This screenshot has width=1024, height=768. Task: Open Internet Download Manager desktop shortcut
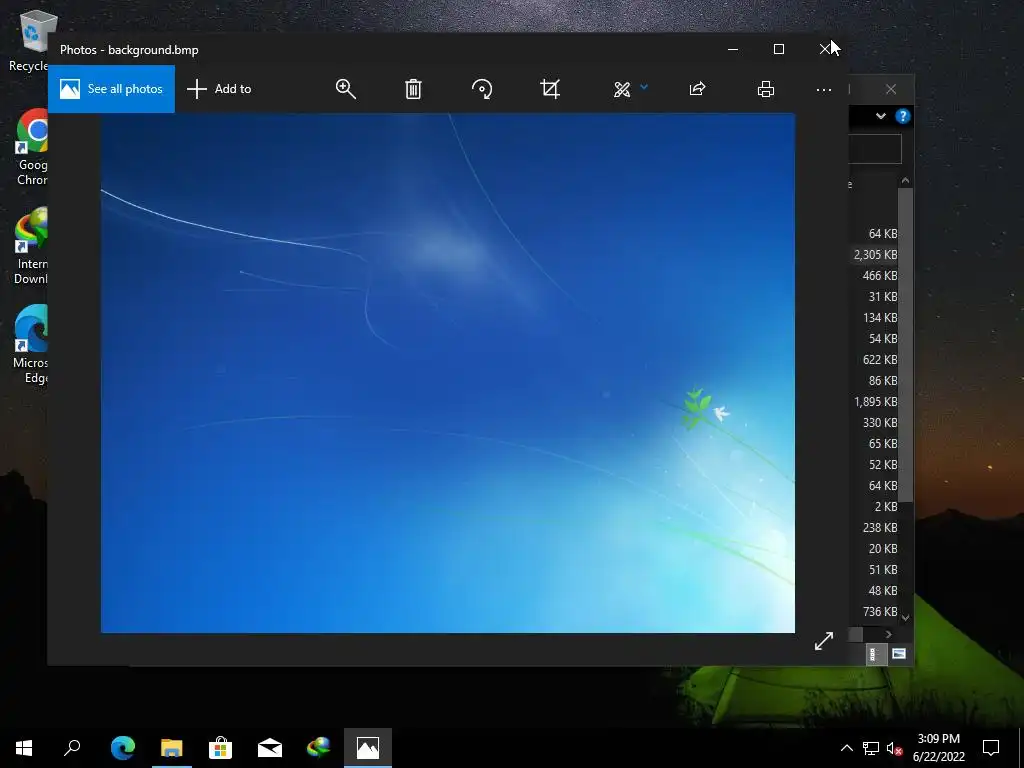pos(31,246)
